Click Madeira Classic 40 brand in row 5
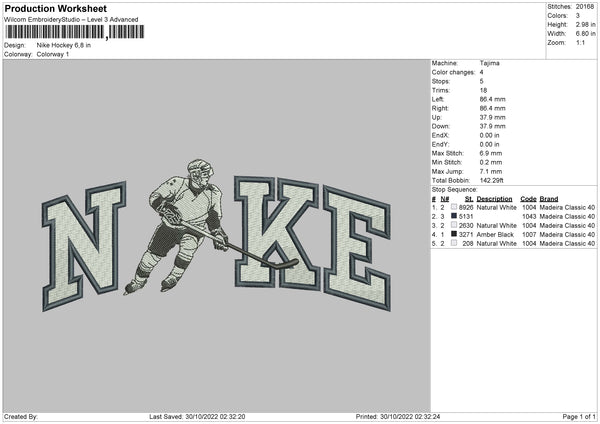This screenshot has width=600, height=424. [x=567, y=243]
